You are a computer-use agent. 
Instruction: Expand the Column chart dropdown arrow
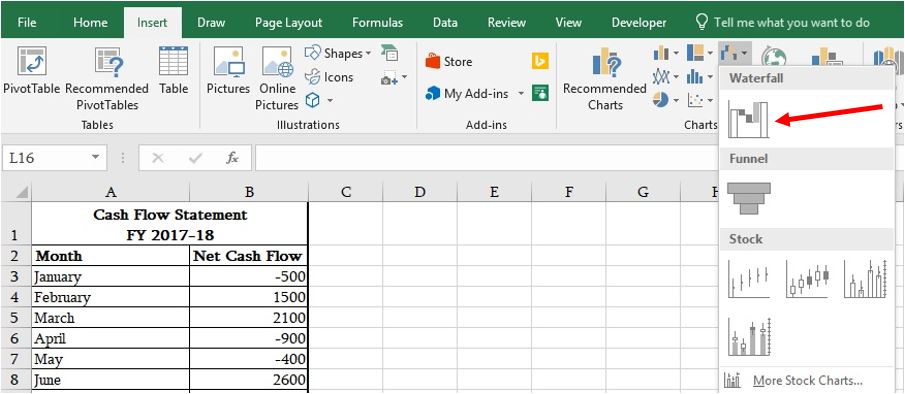[675, 54]
